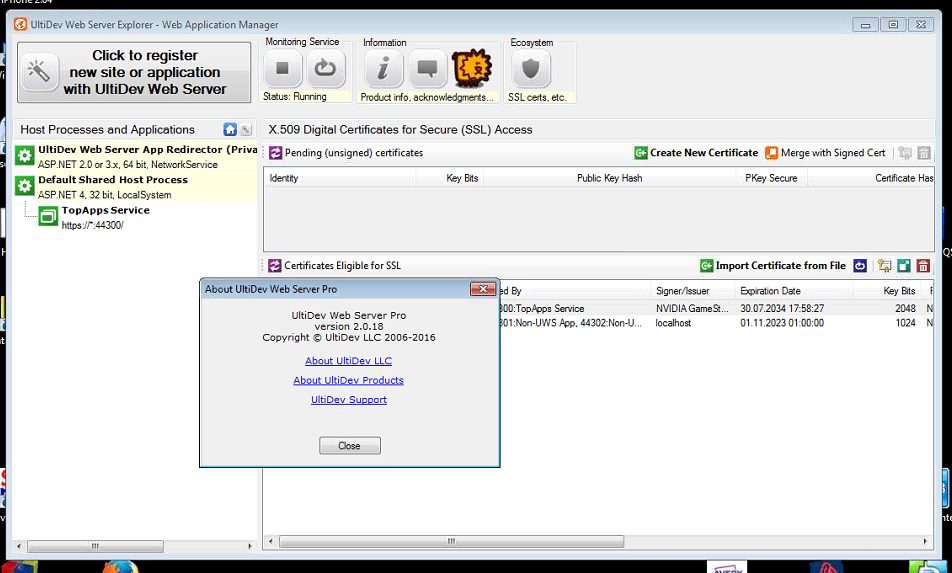
Task: Open product info via the 'i' icon
Action: pyautogui.click(x=383, y=69)
